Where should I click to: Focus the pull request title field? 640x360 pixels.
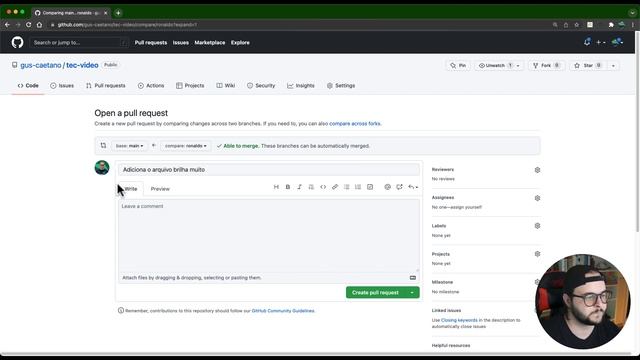(269, 169)
